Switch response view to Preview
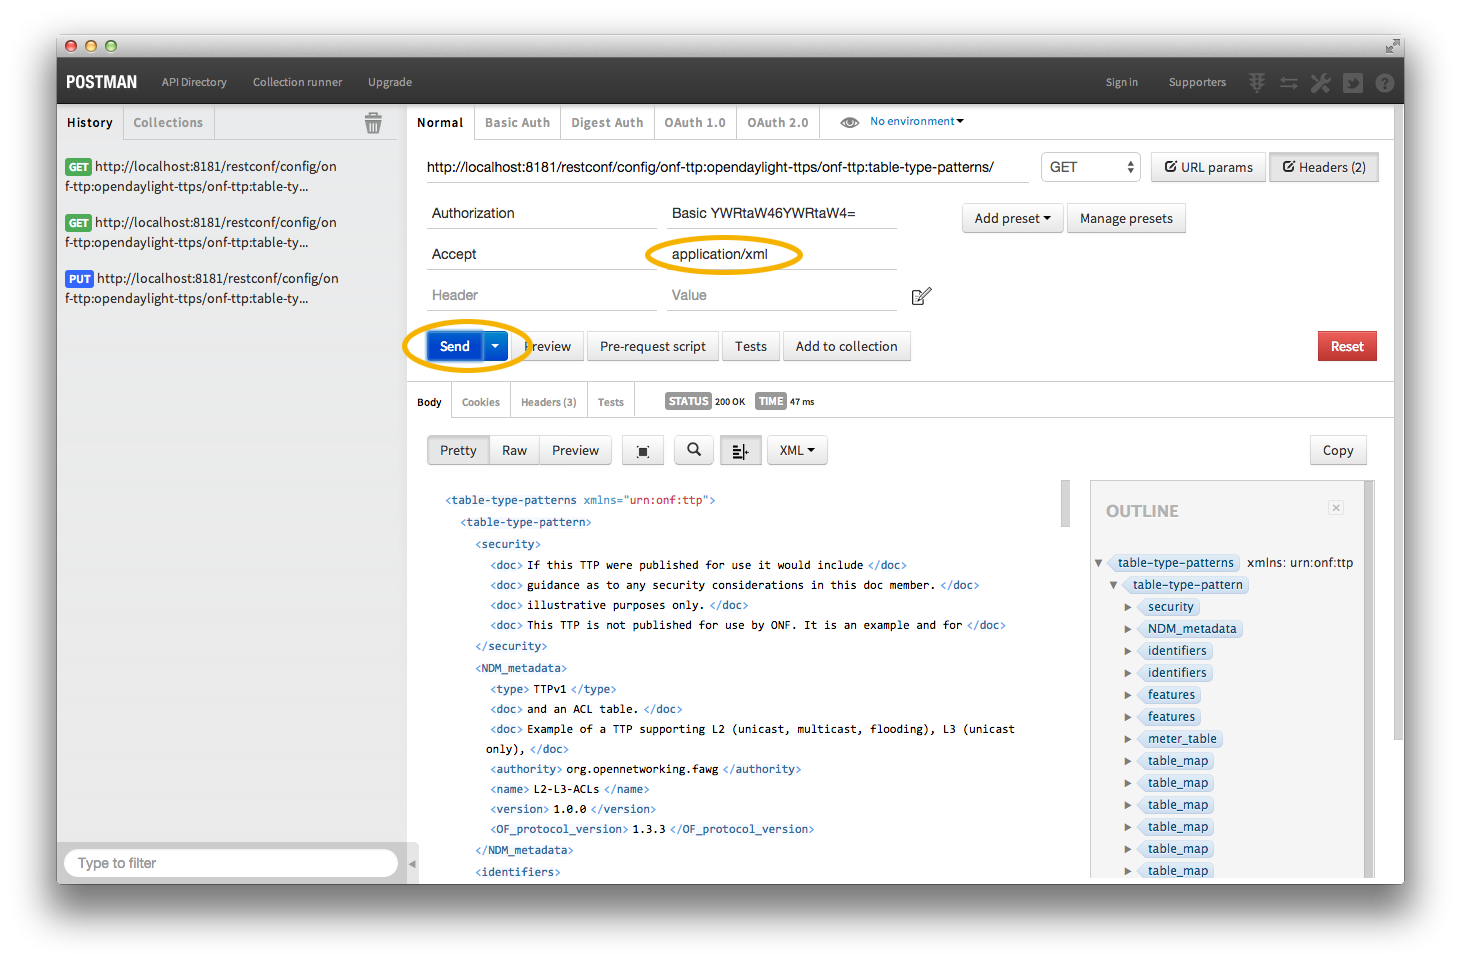Viewport: 1461px width, 963px height. point(576,451)
